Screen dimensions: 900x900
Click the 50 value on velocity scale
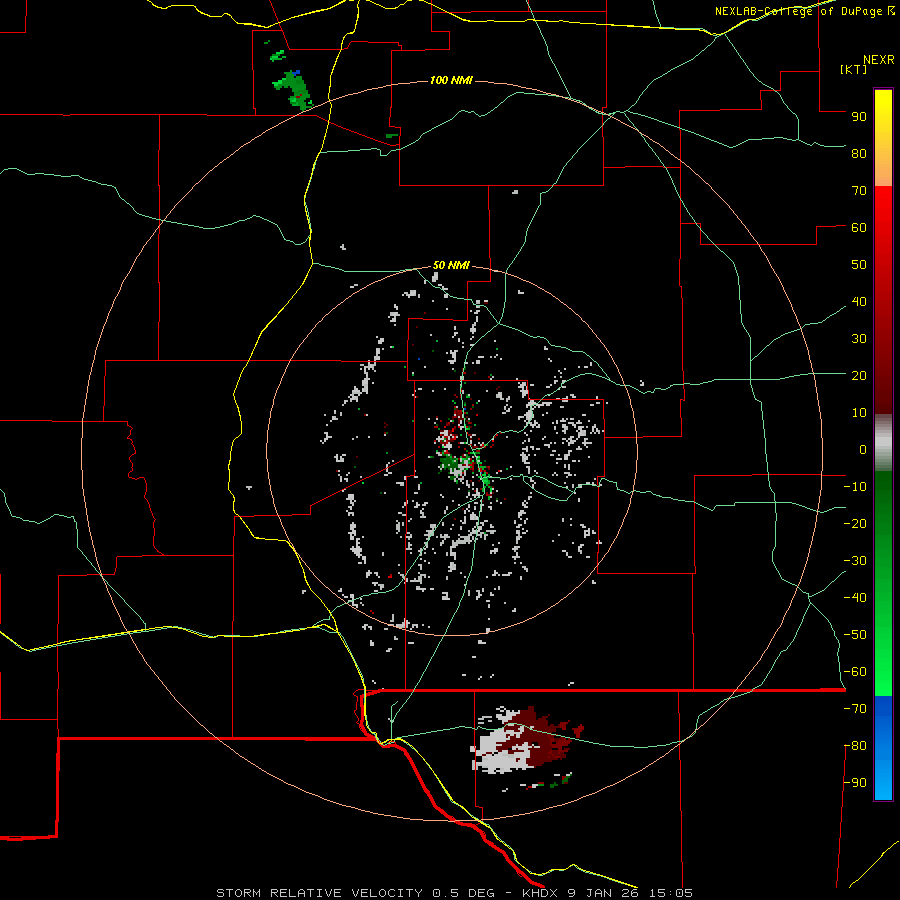coord(859,265)
